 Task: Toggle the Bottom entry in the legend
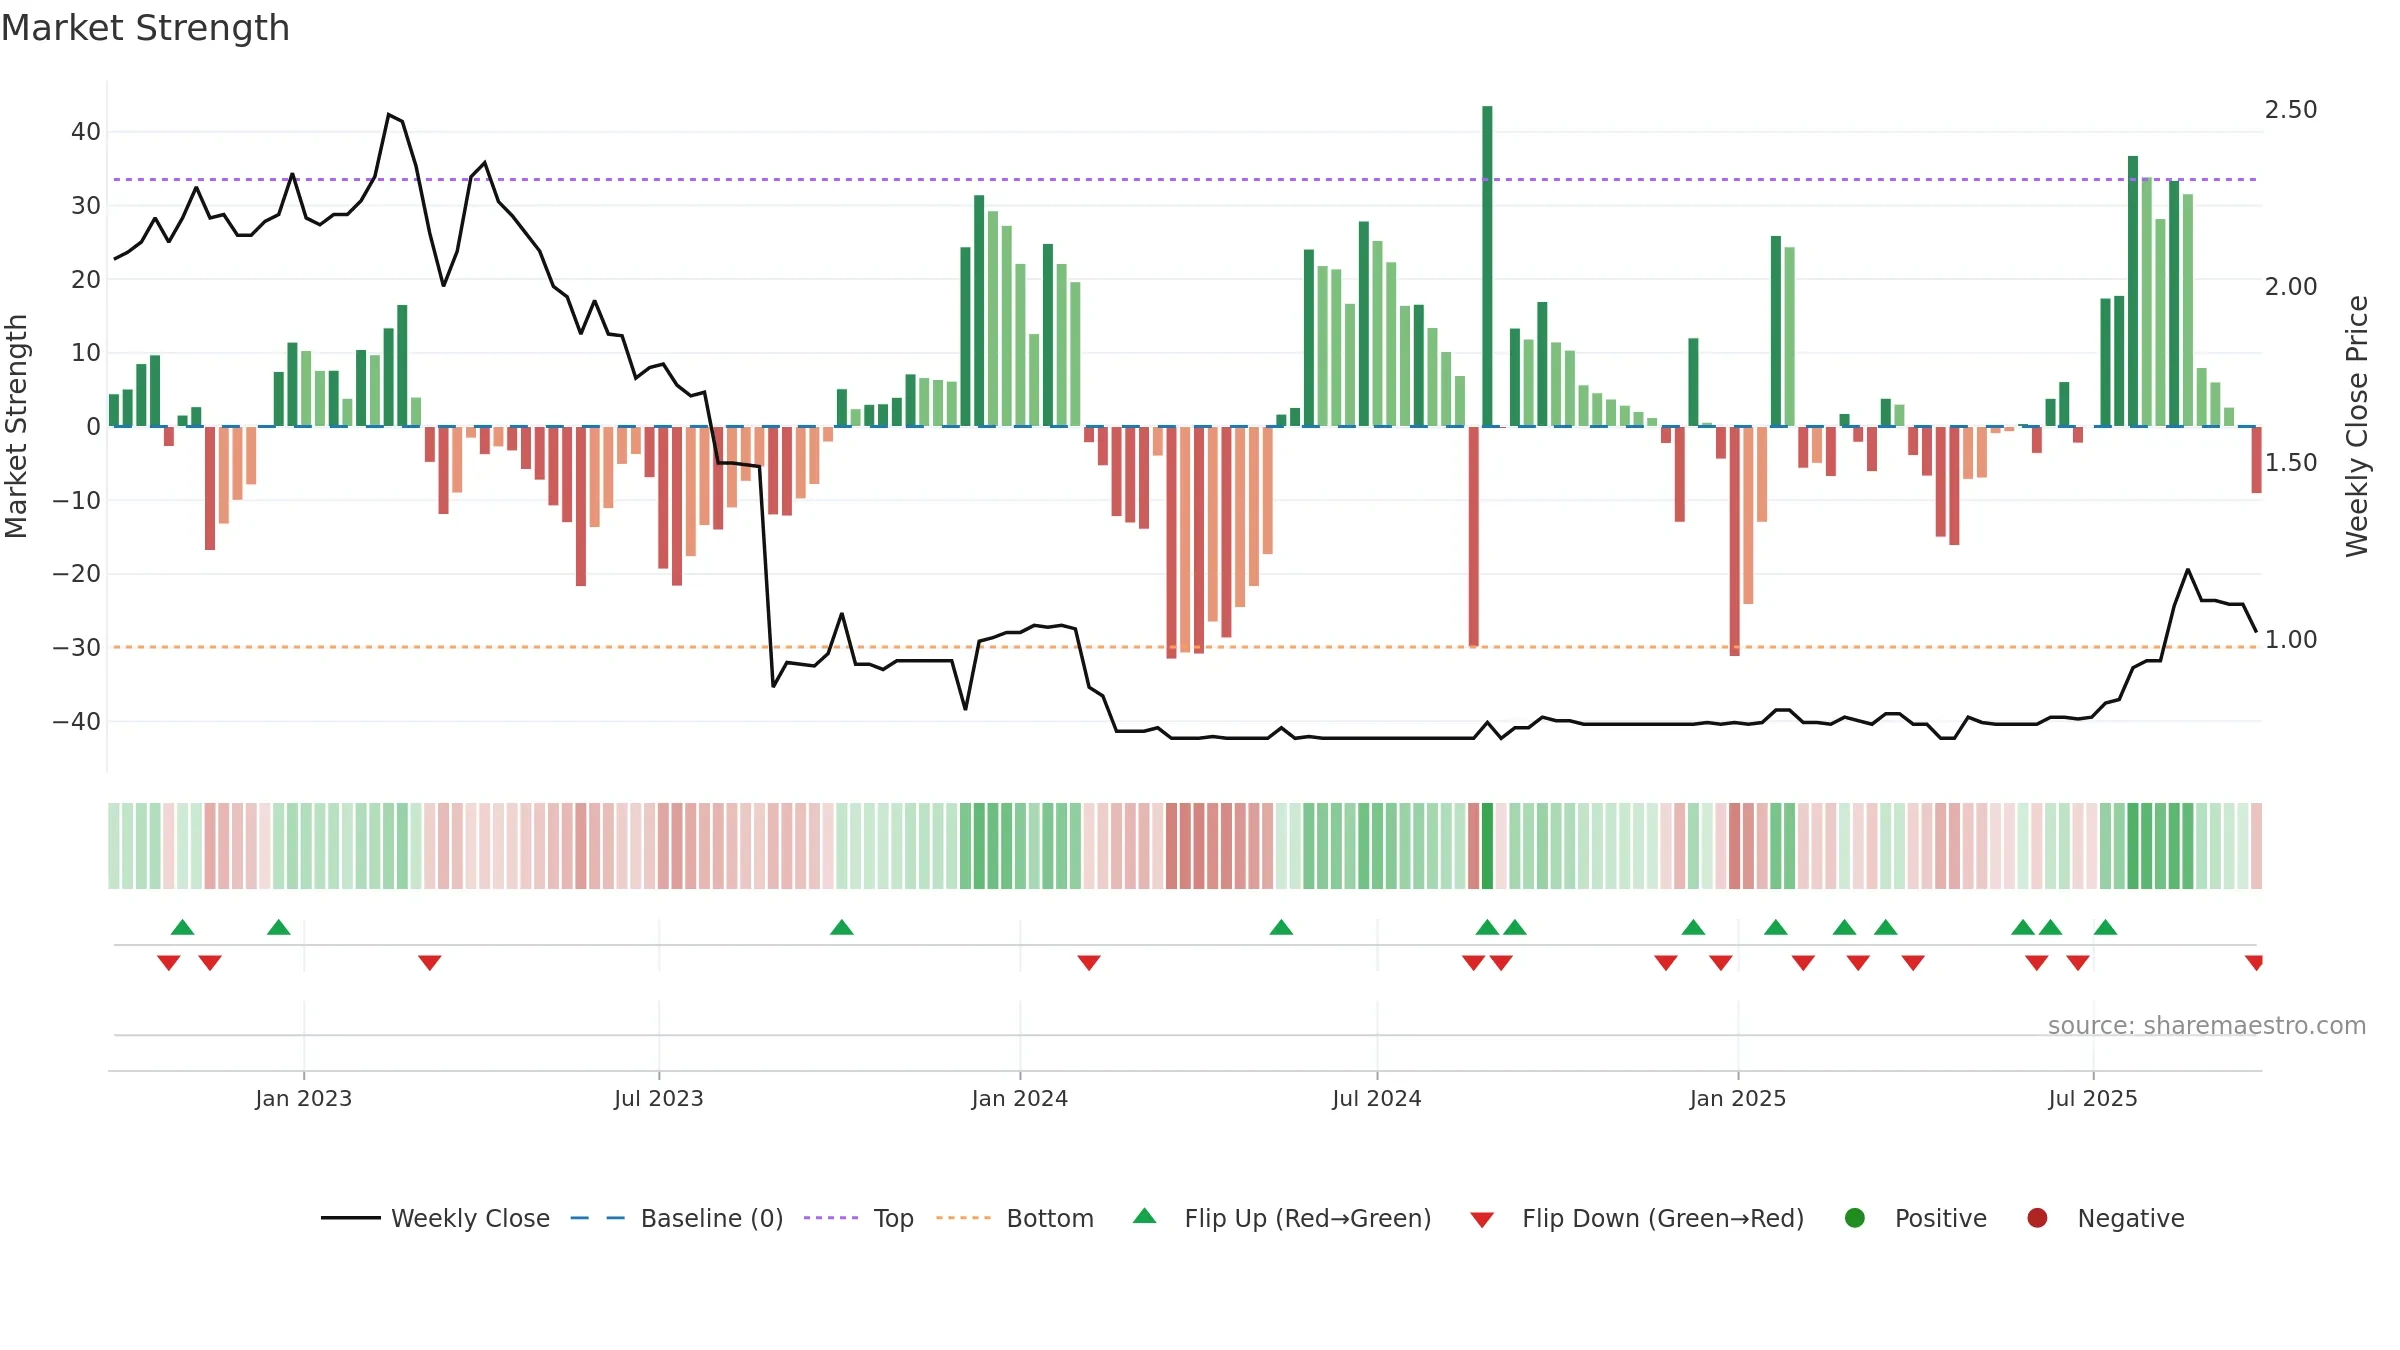tap(1015, 1218)
